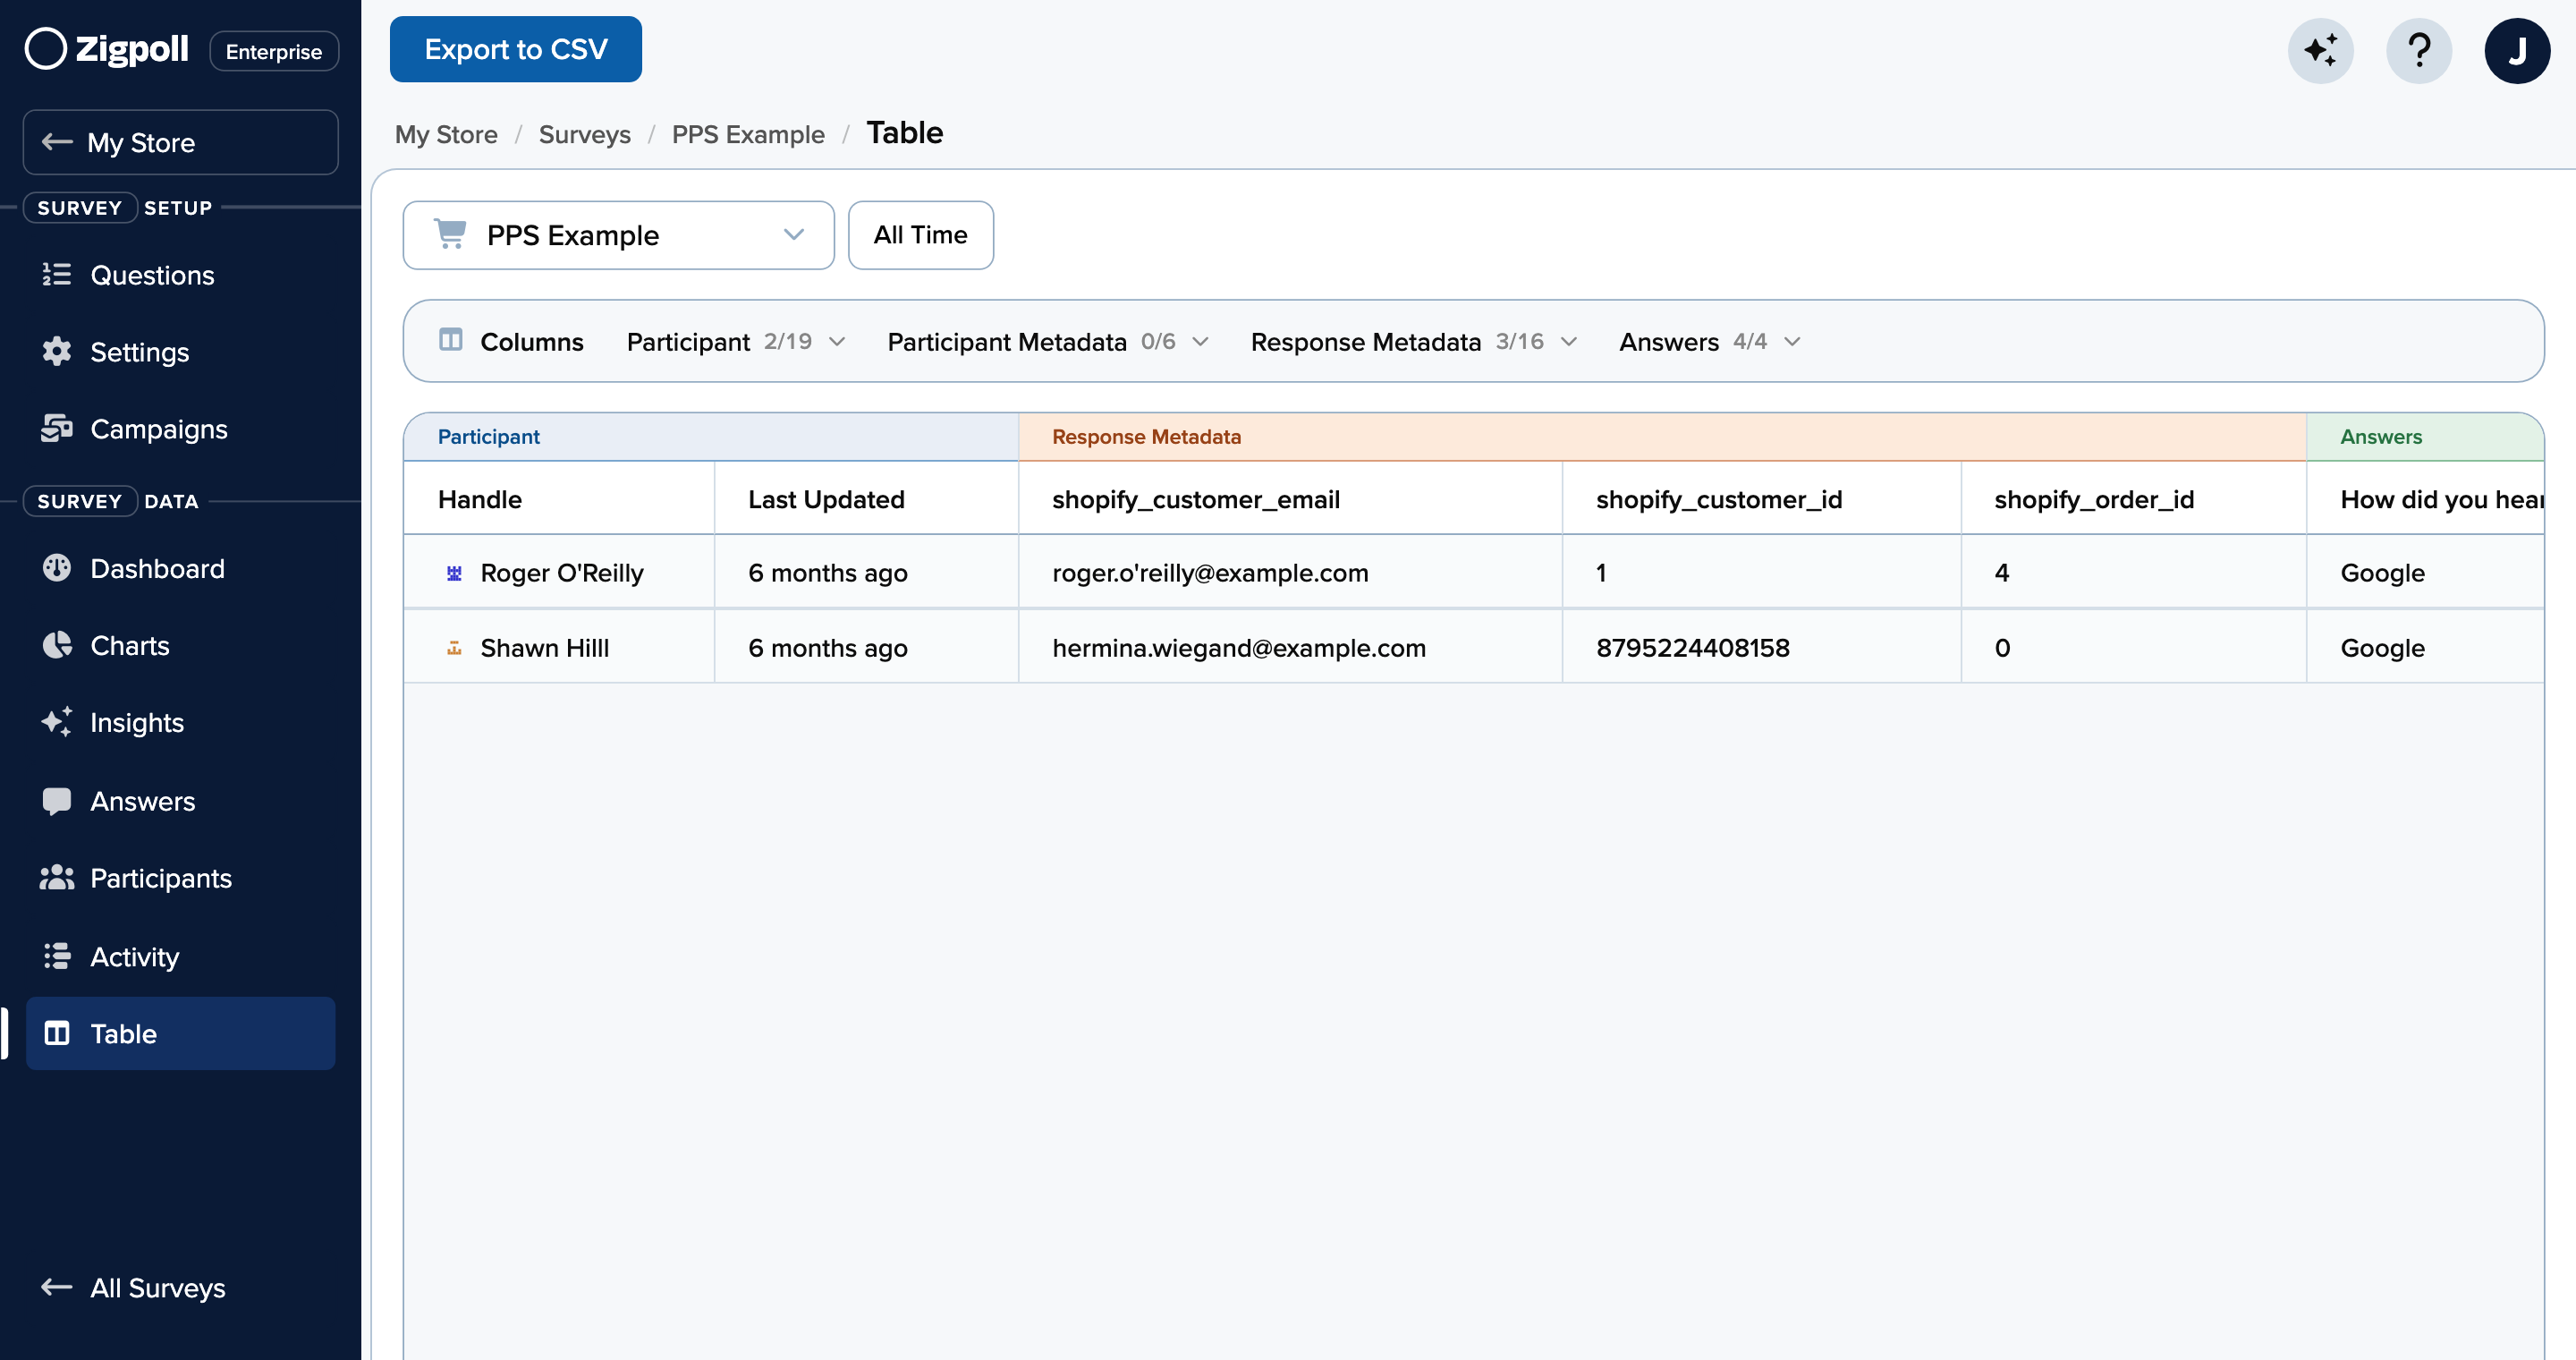2576x1360 pixels.
Task: Click the Questions list icon in sidebar
Action: 57,274
